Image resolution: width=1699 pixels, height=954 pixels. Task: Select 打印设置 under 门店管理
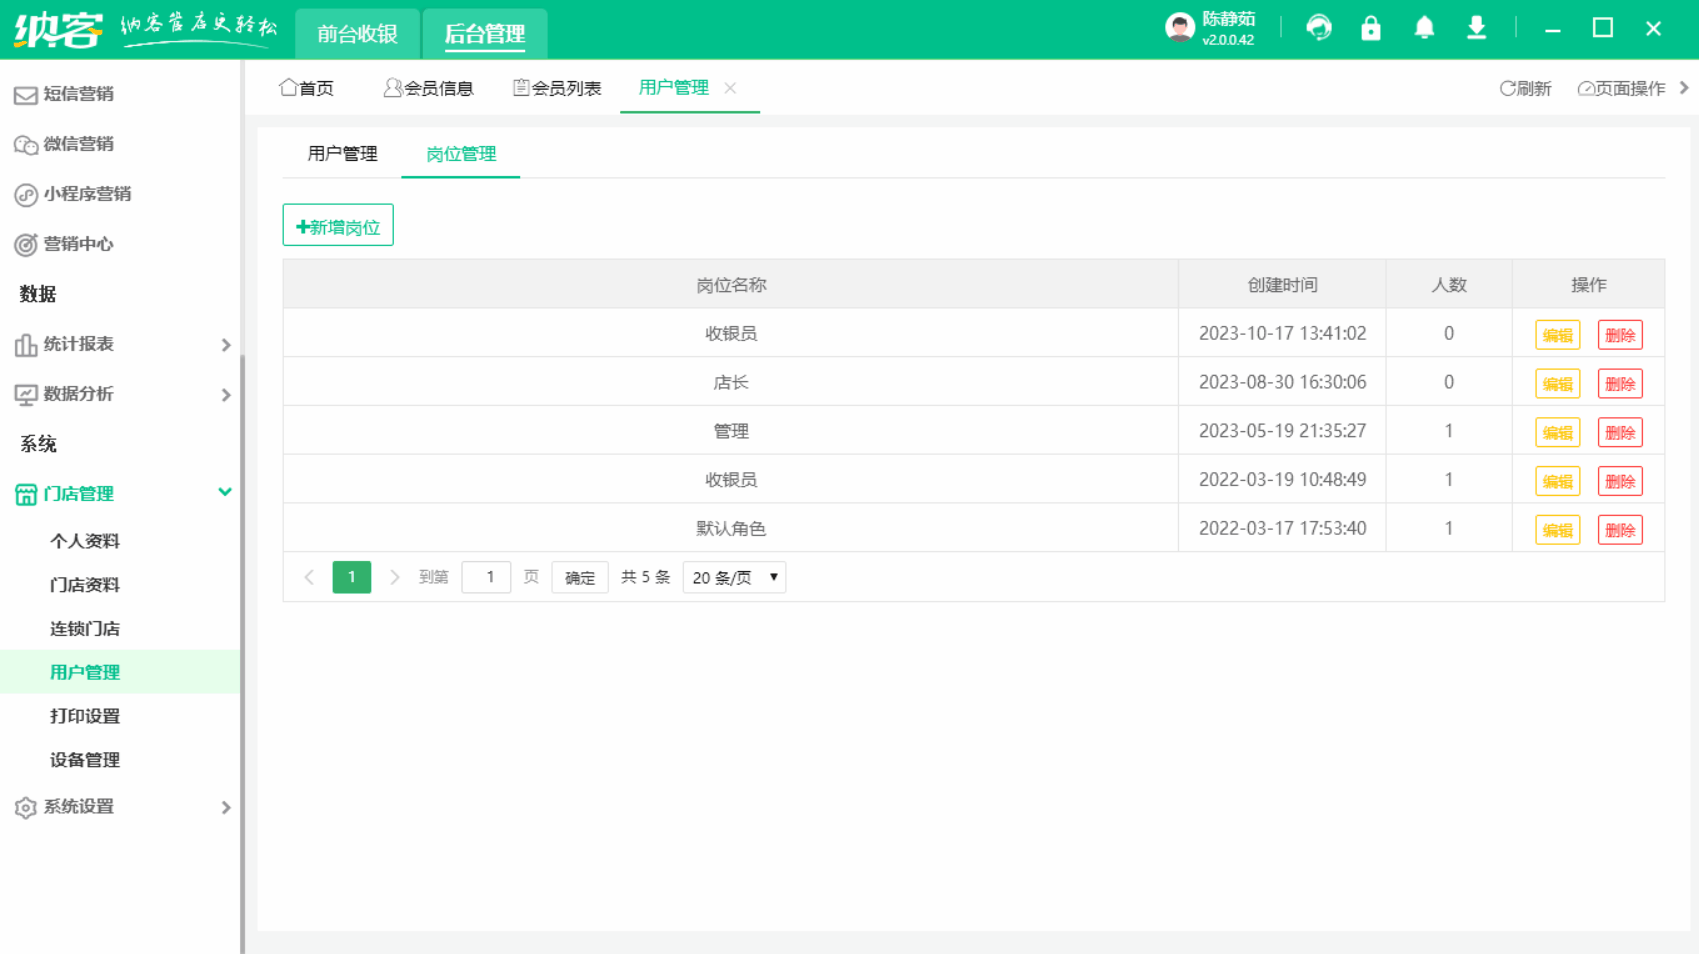pos(85,716)
